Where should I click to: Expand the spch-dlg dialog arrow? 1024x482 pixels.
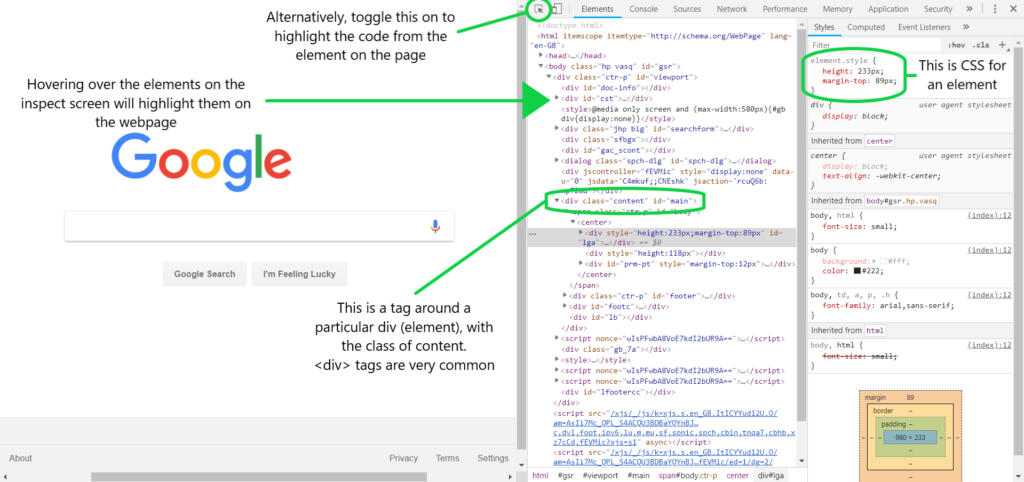tap(556, 161)
